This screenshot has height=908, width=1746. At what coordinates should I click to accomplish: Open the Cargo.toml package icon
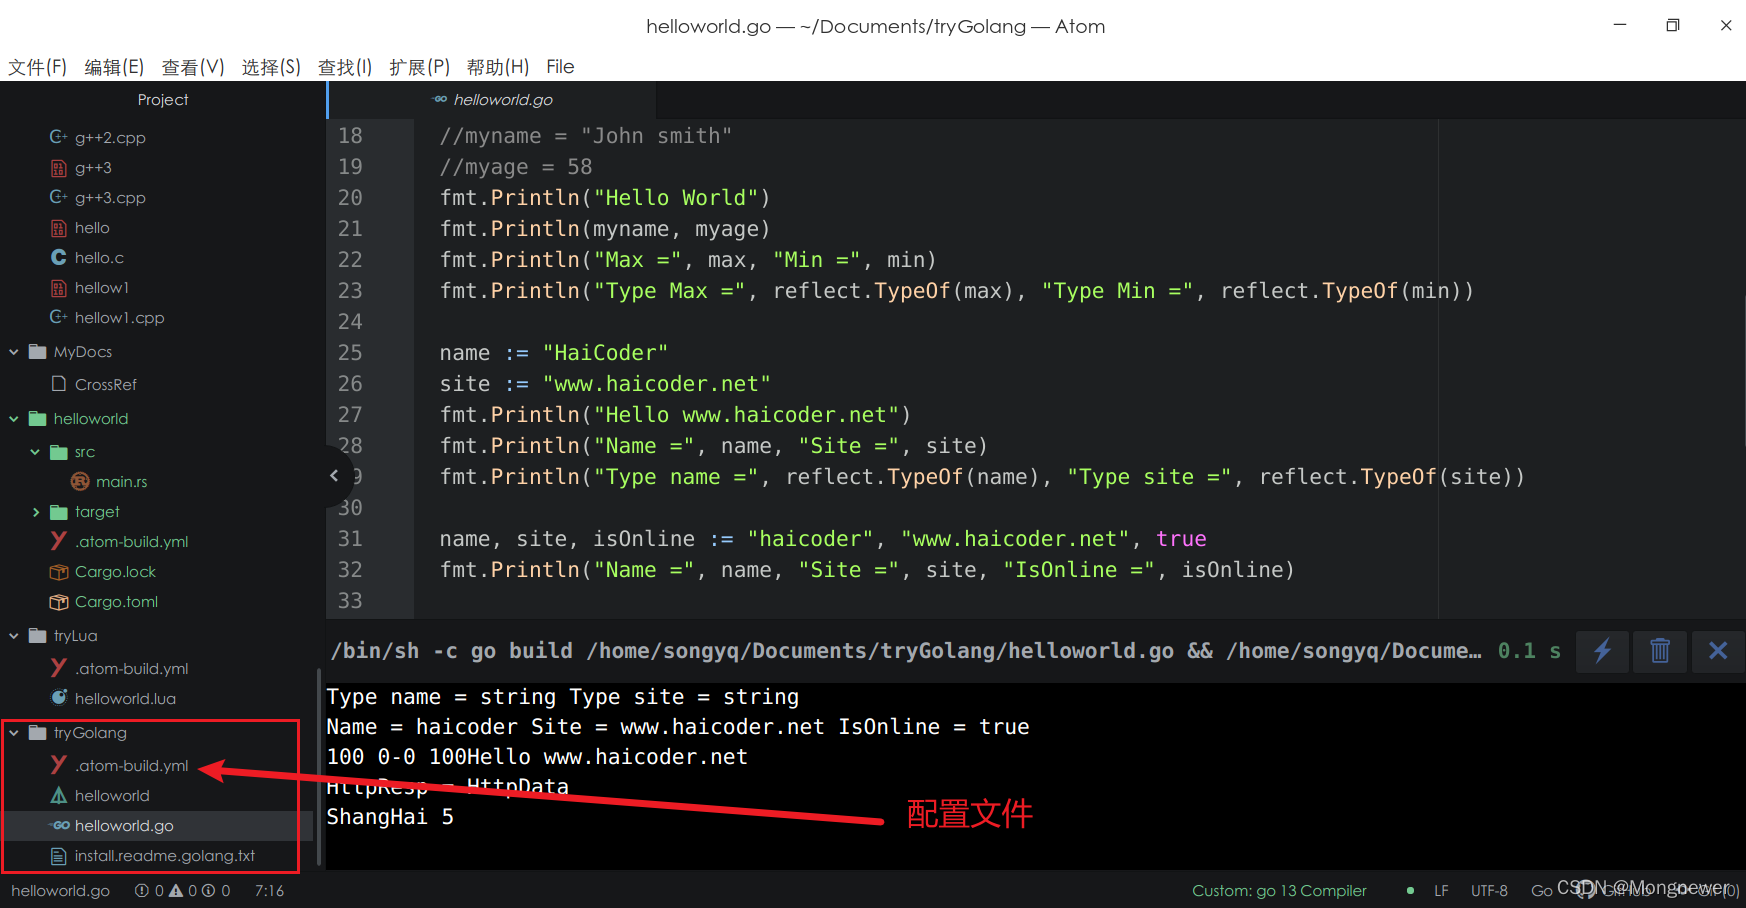coord(58,602)
